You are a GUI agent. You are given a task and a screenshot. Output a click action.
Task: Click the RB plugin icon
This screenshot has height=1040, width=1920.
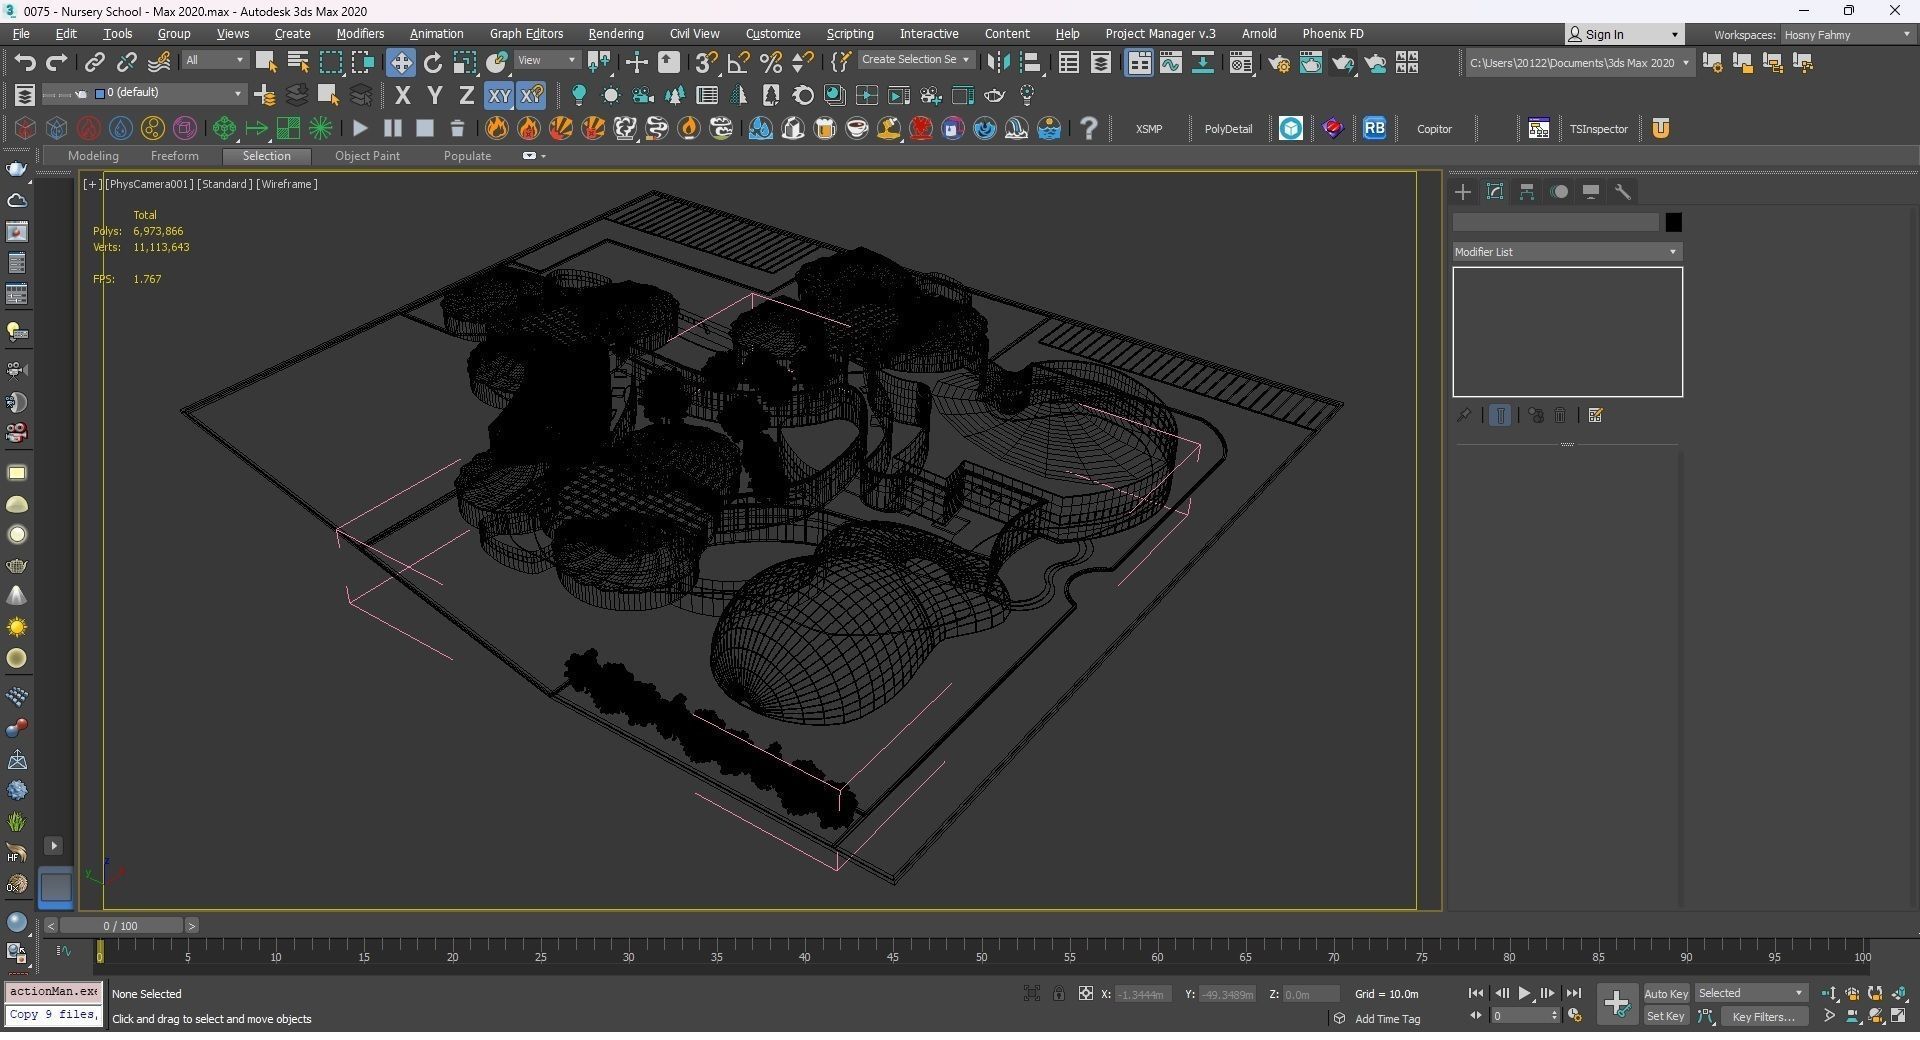(x=1375, y=128)
